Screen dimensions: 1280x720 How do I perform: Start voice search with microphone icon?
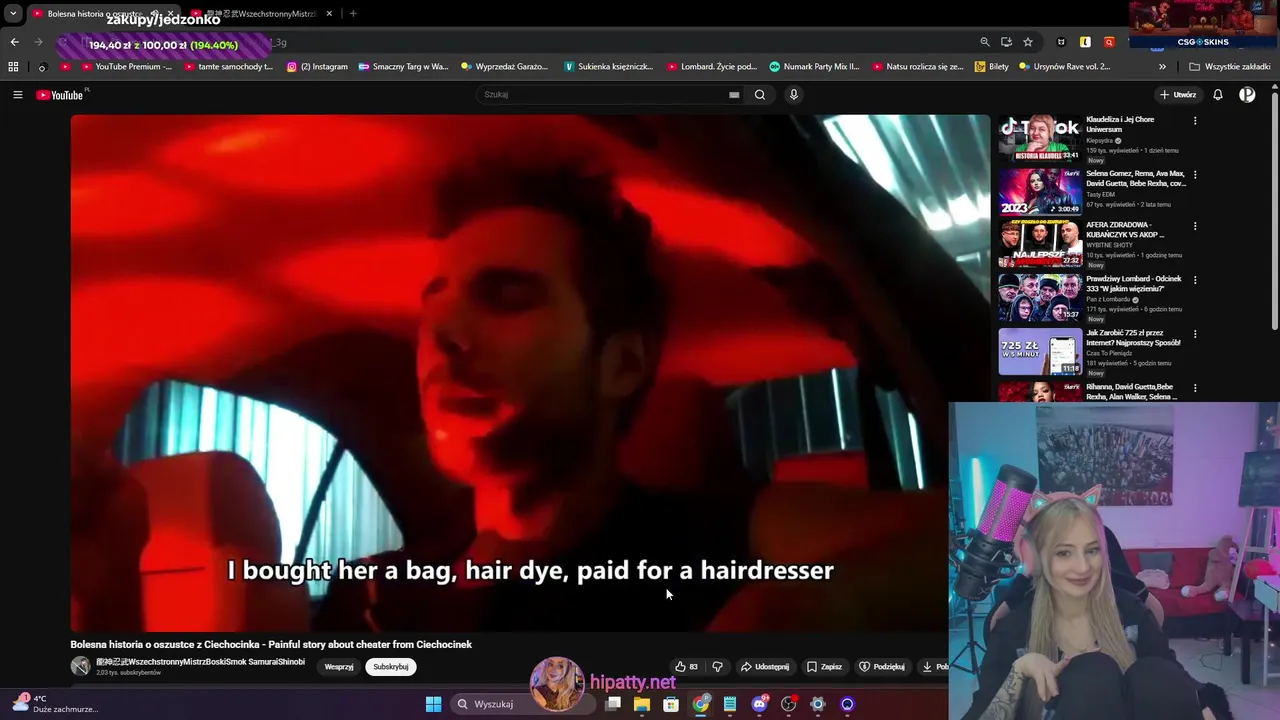coord(794,95)
